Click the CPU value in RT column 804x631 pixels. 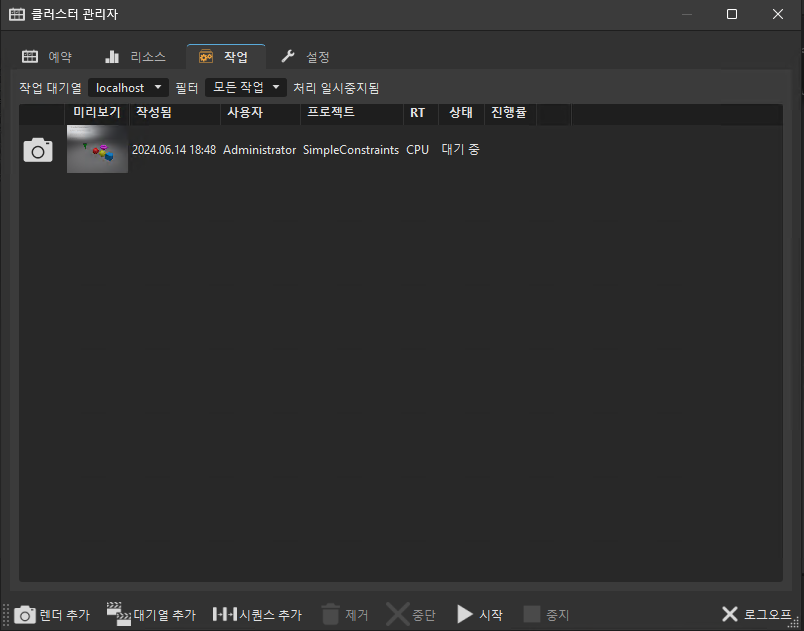coord(417,150)
